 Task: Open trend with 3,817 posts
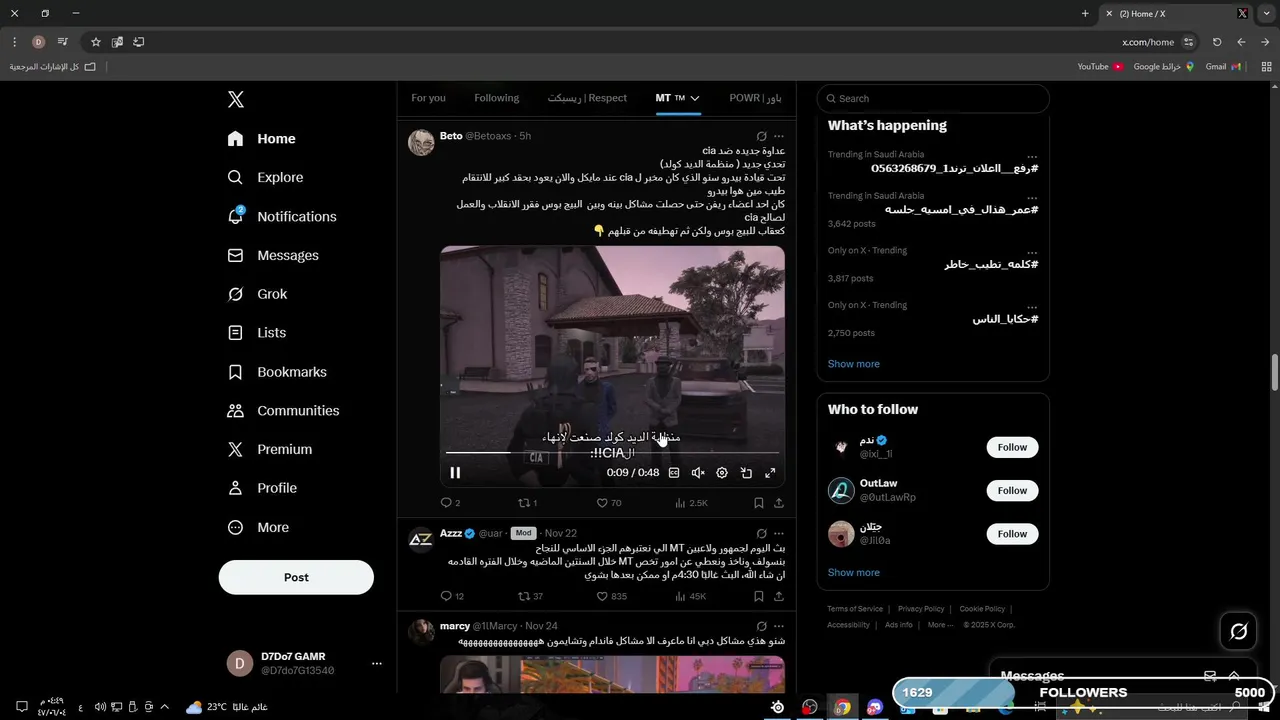pyautogui.click(x=933, y=264)
